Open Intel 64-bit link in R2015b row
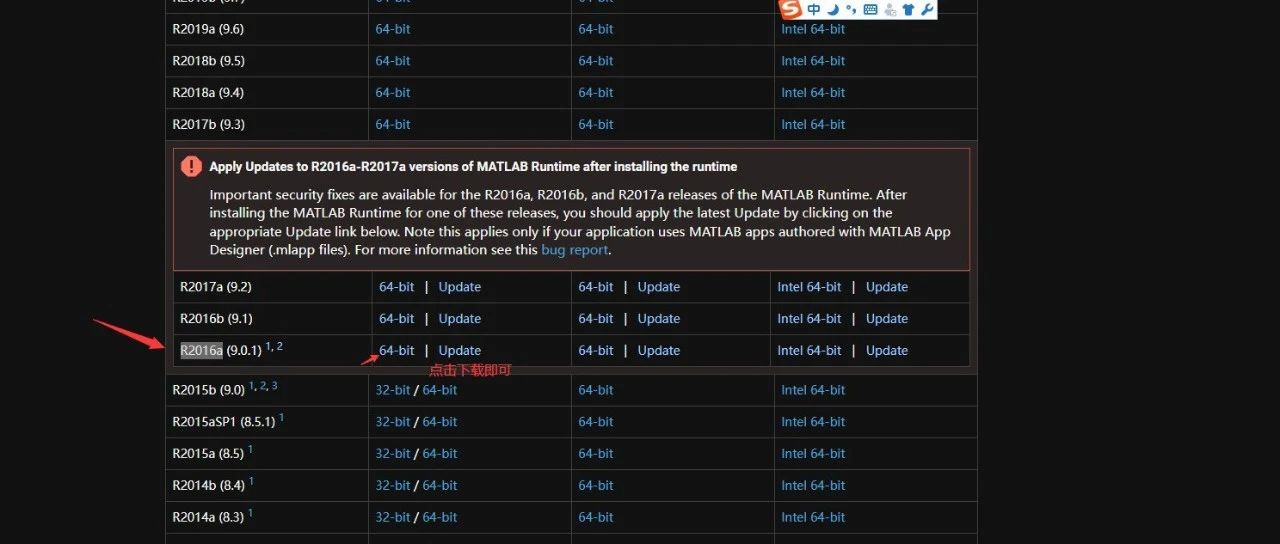The image size is (1280, 544). (813, 390)
